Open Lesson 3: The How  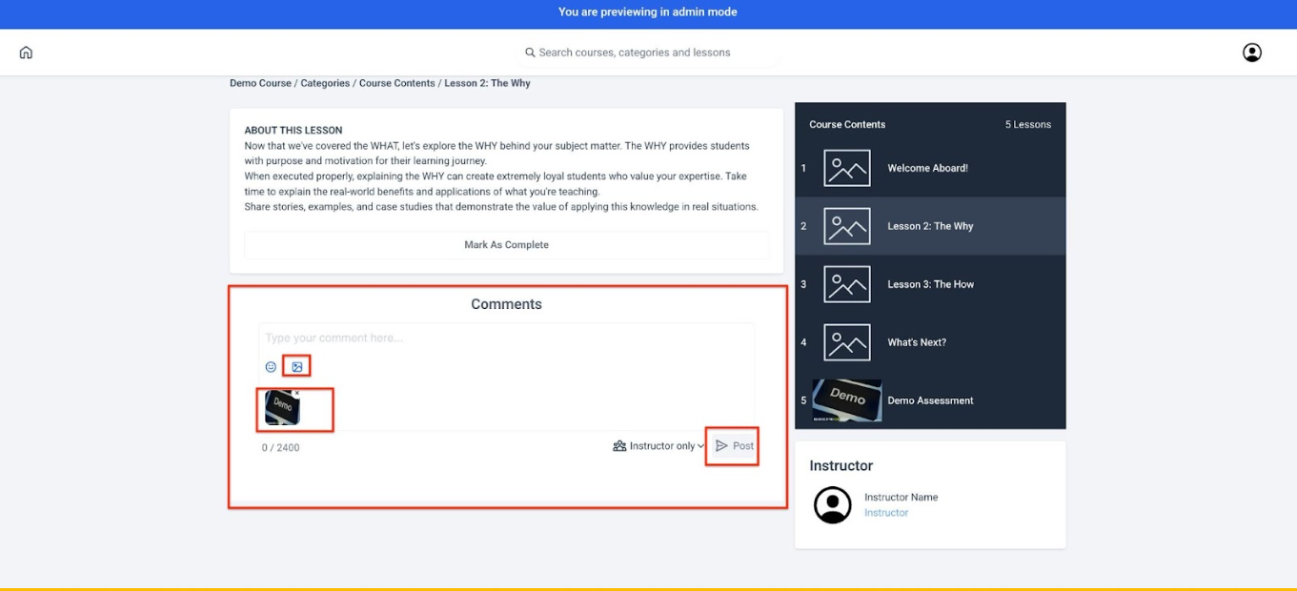(930, 284)
